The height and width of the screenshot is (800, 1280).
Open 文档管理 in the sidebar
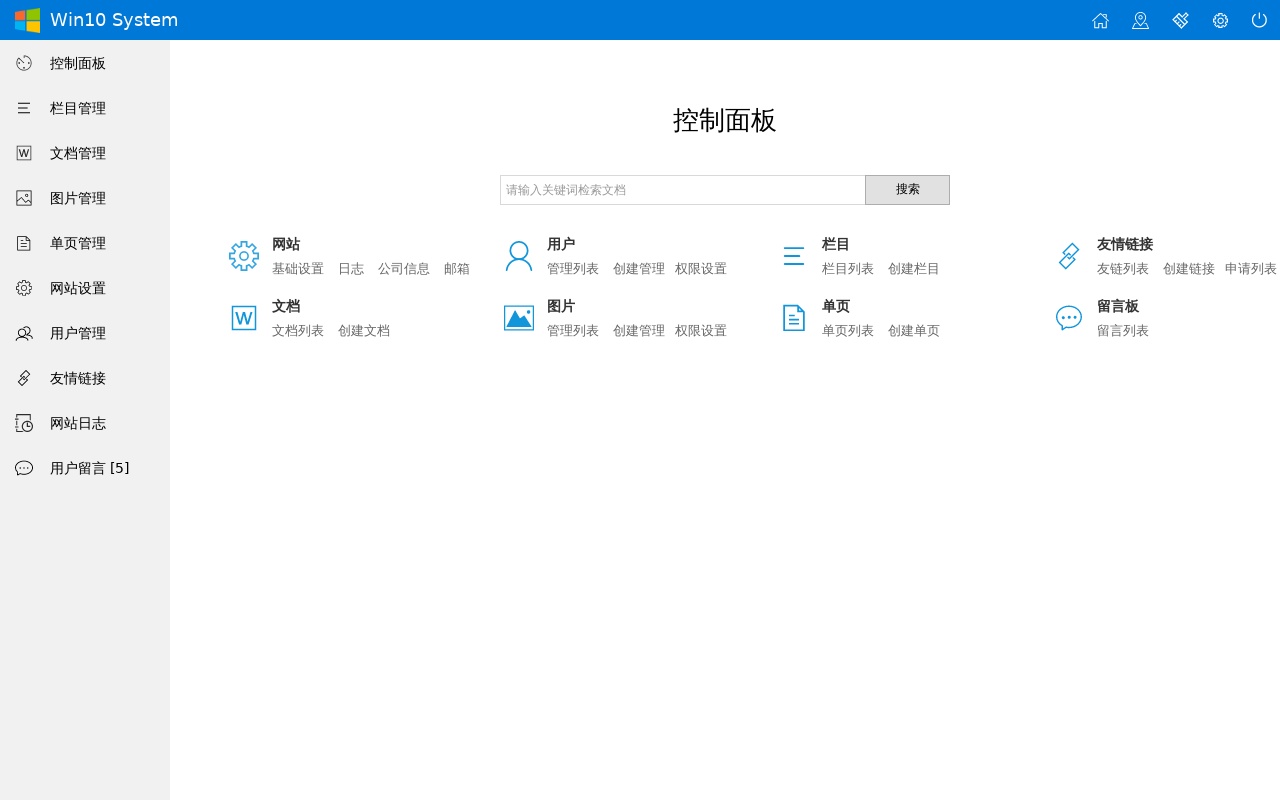pyautogui.click(x=78, y=153)
